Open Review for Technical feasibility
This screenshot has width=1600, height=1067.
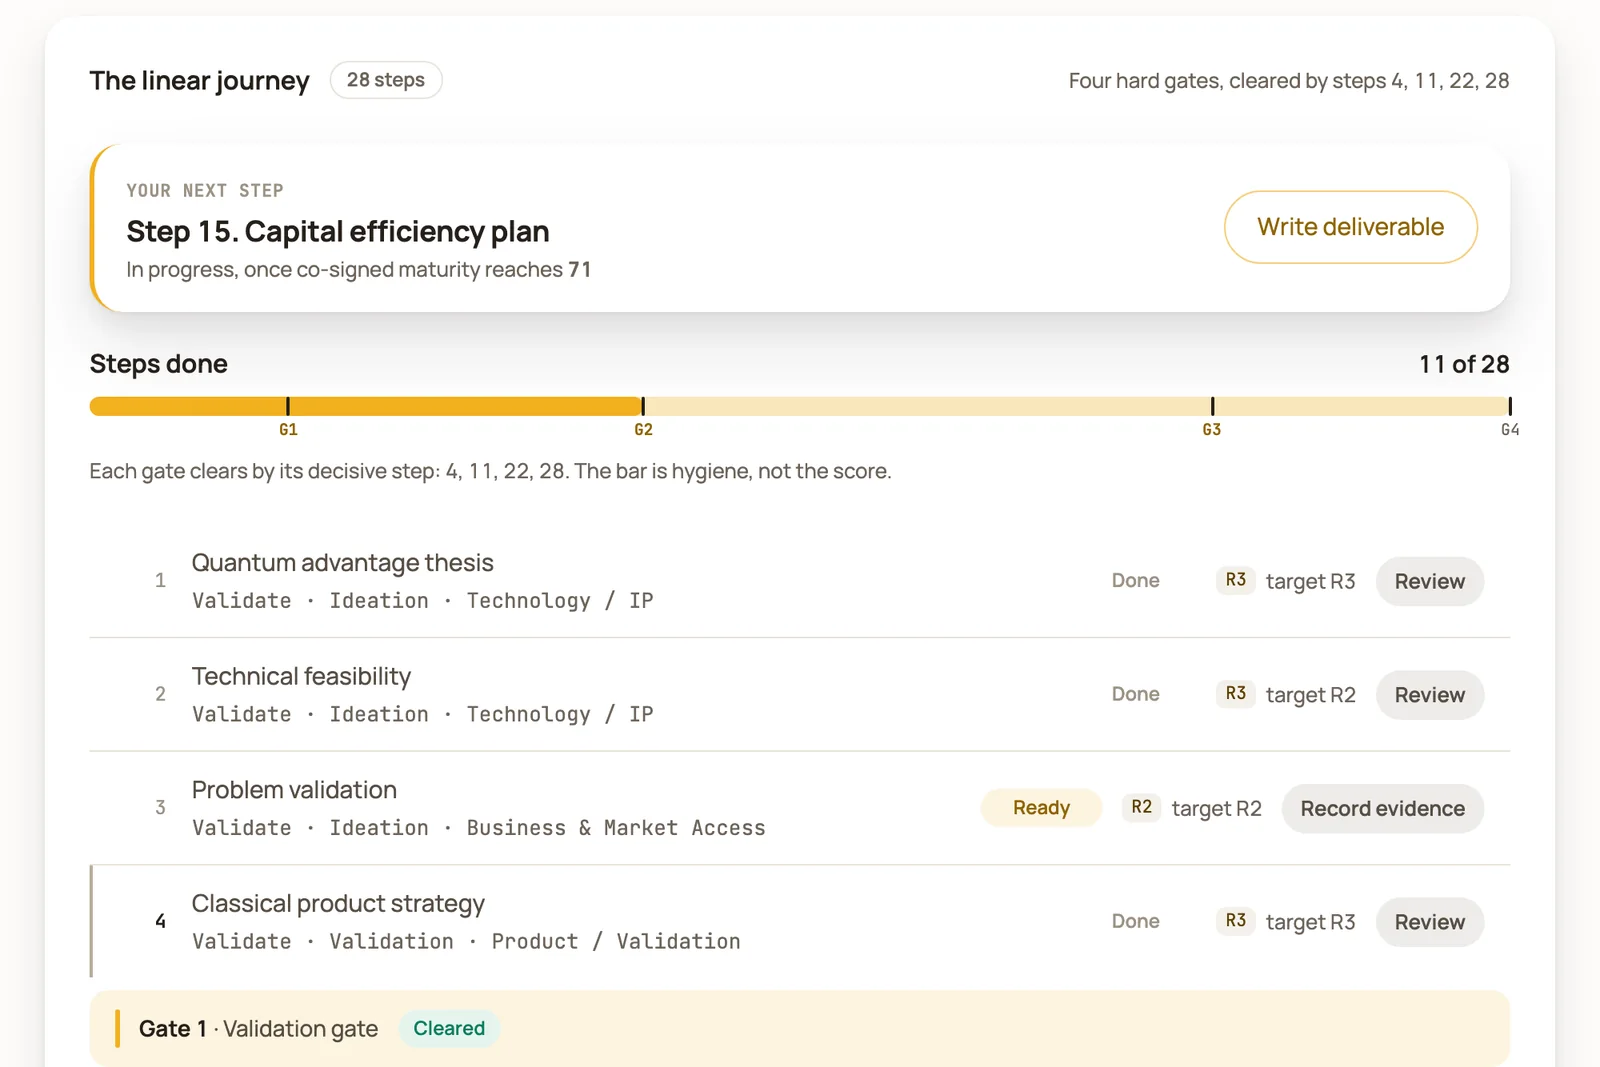(x=1429, y=695)
